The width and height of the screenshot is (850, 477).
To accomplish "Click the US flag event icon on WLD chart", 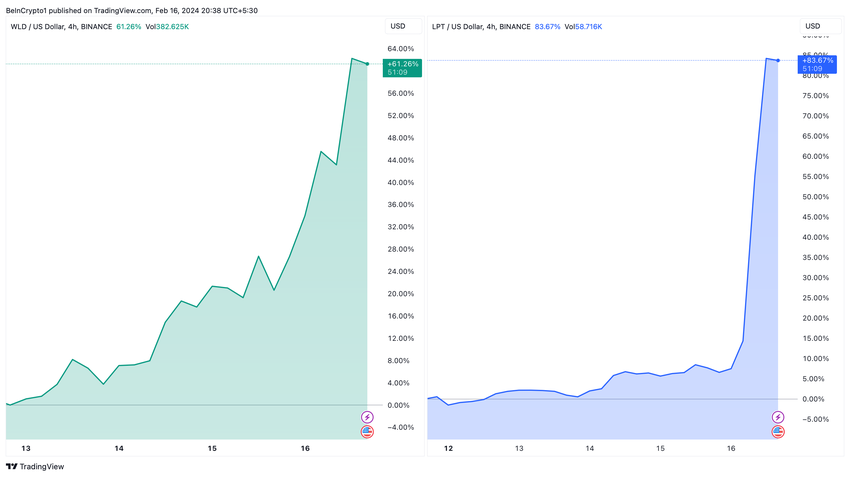I will coord(368,432).
